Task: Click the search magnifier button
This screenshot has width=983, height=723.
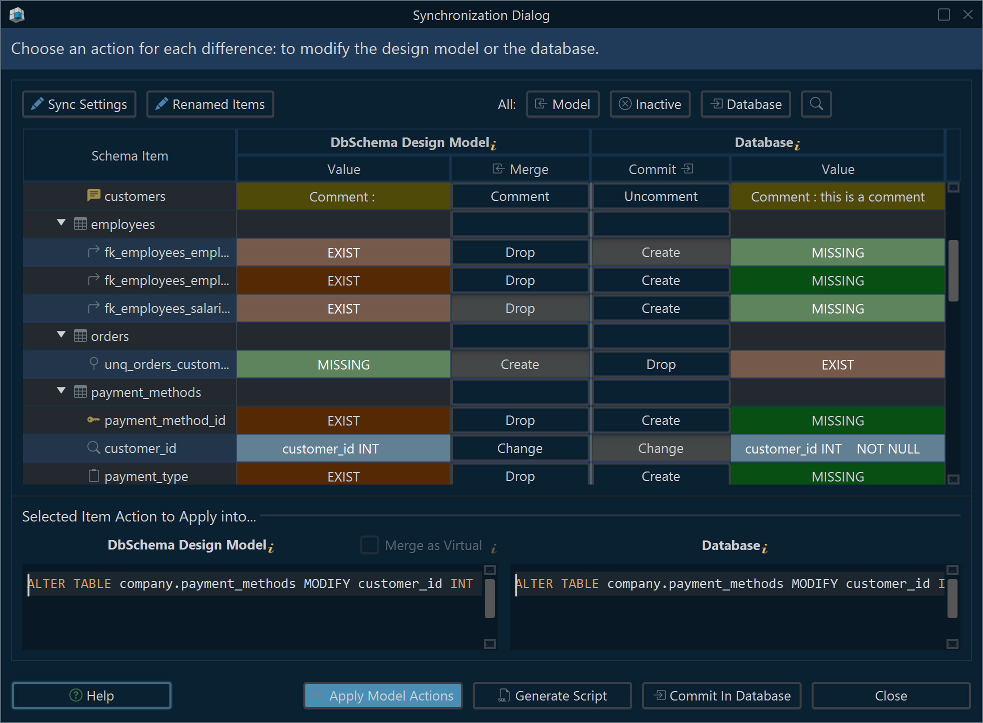Action: [816, 104]
